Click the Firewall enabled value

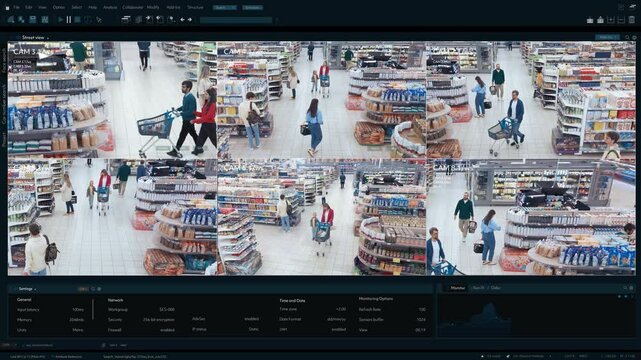pos(167,330)
